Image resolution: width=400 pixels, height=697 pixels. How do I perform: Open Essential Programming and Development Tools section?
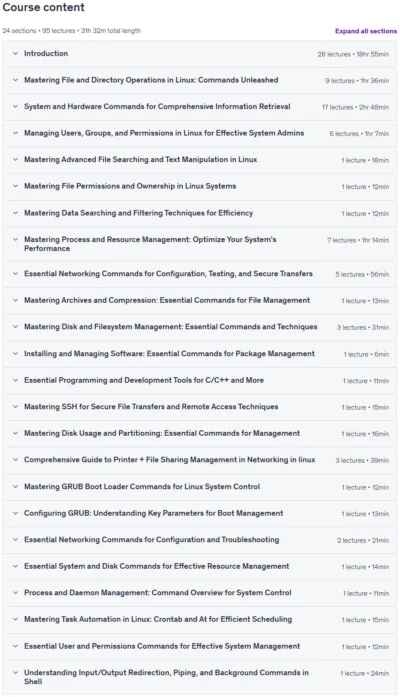(x=144, y=380)
